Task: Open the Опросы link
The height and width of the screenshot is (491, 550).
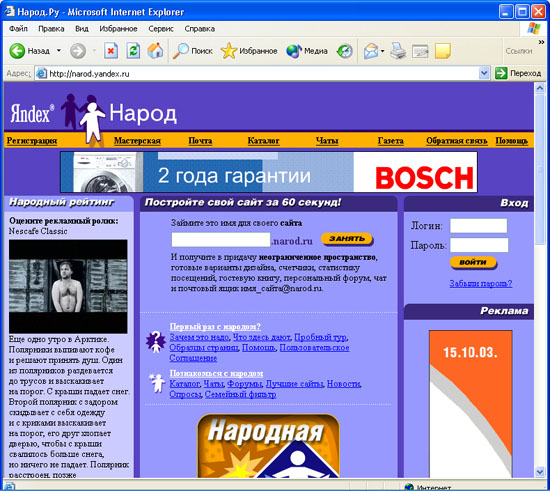Action: pyautogui.click(x=185, y=395)
